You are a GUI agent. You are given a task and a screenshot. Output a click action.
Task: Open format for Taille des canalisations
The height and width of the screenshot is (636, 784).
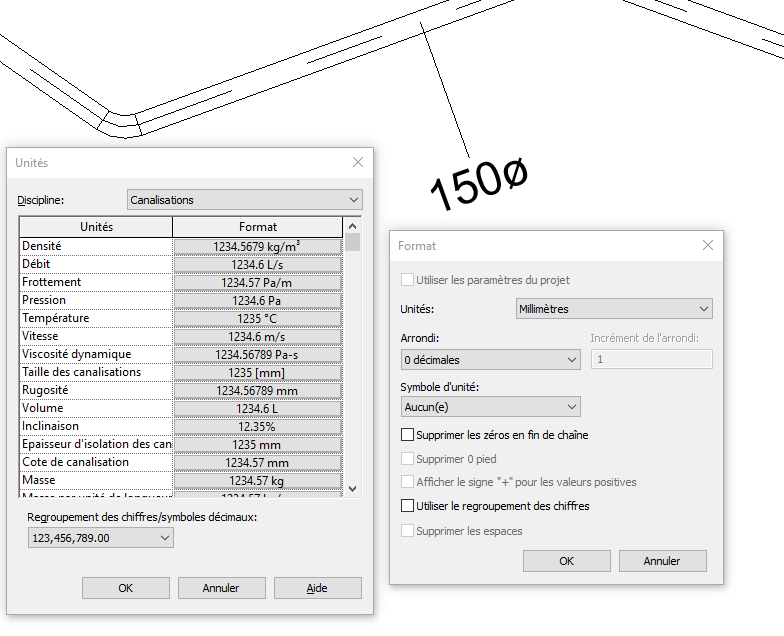pyautogui.click(x=257, y=372)
